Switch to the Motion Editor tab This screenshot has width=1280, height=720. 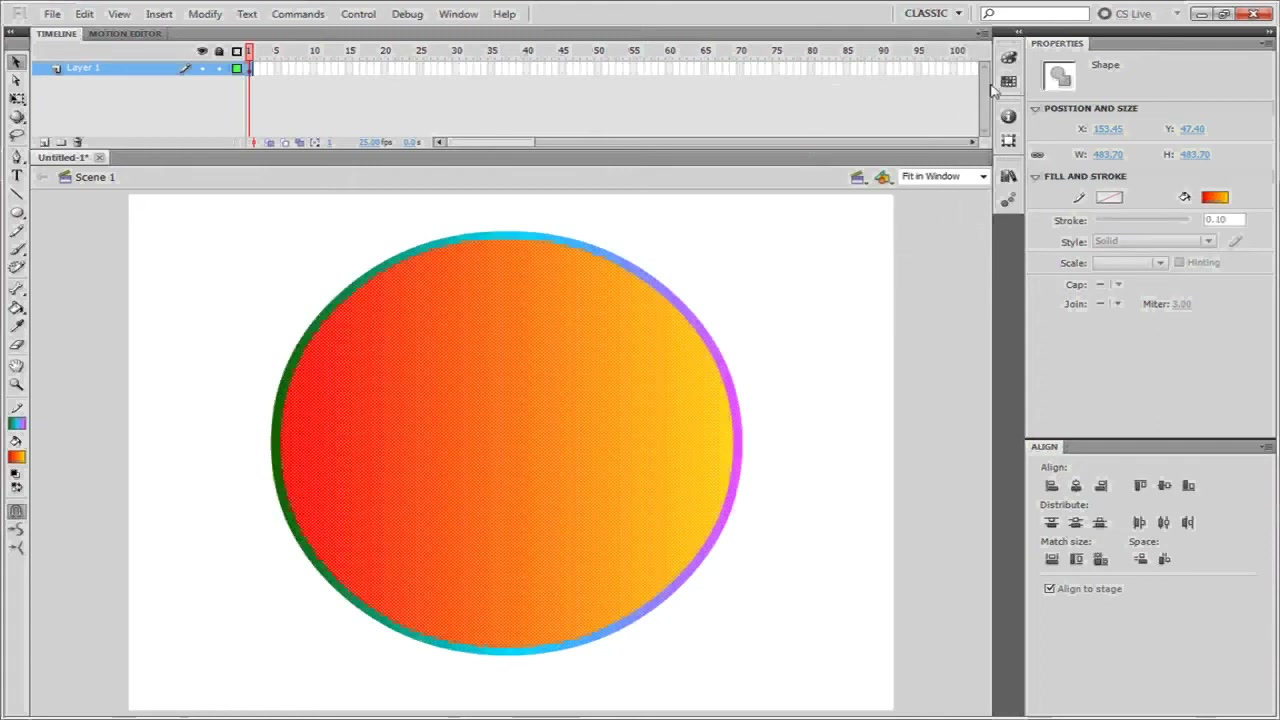coord(125,34)
